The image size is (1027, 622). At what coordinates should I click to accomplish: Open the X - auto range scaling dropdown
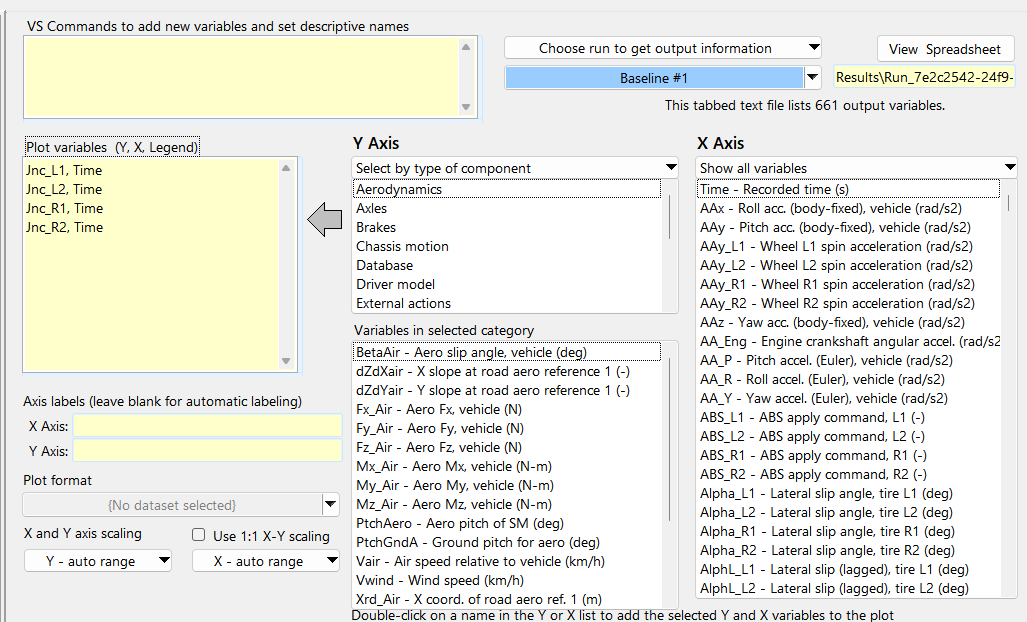266,561
